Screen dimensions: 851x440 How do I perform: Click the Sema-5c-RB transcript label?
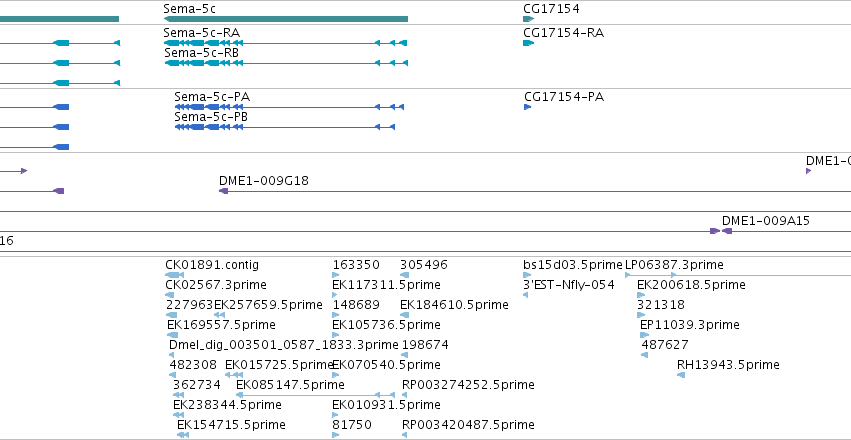(x=201, y=53)
